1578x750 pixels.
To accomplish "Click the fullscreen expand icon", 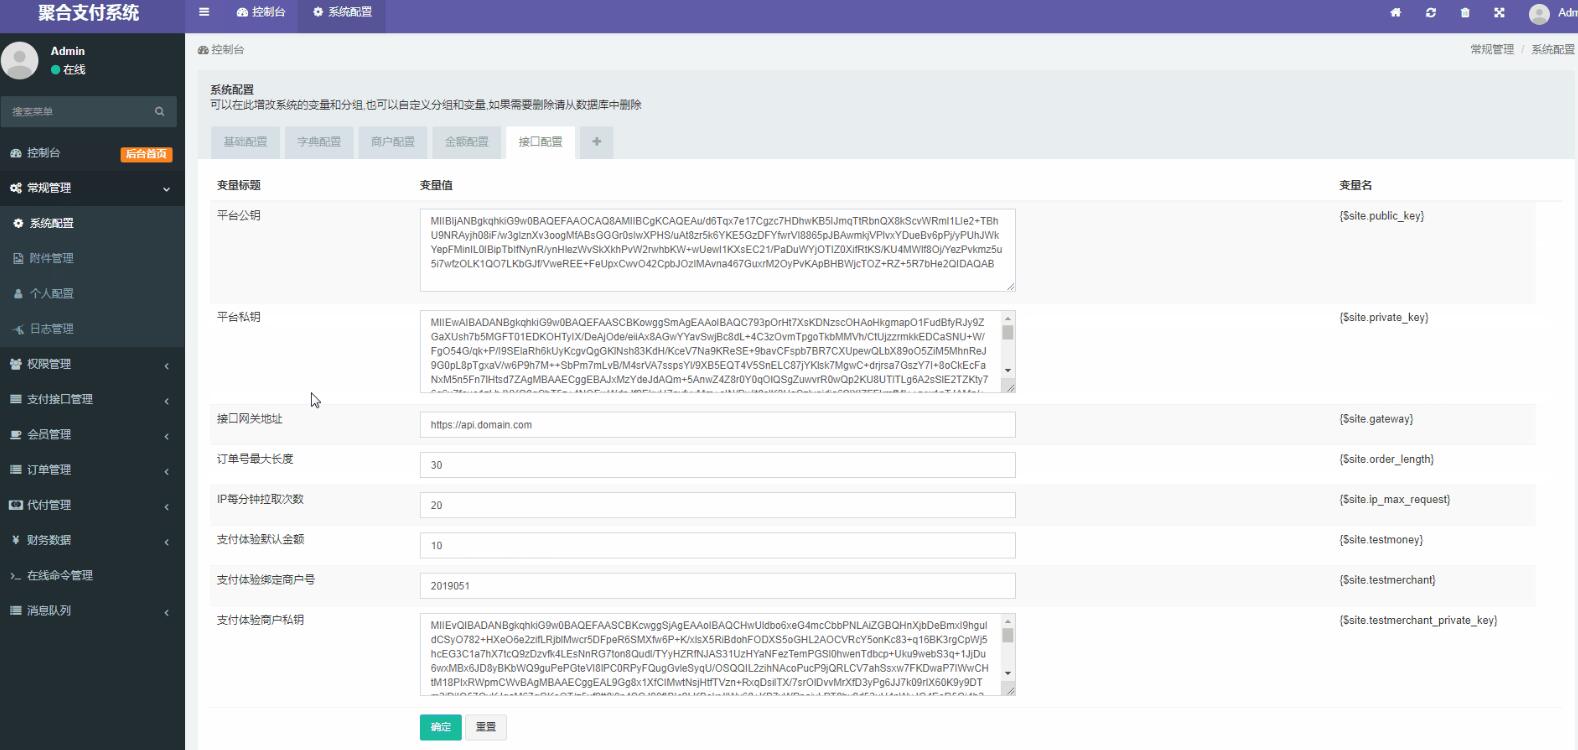I will [1499, 13].
